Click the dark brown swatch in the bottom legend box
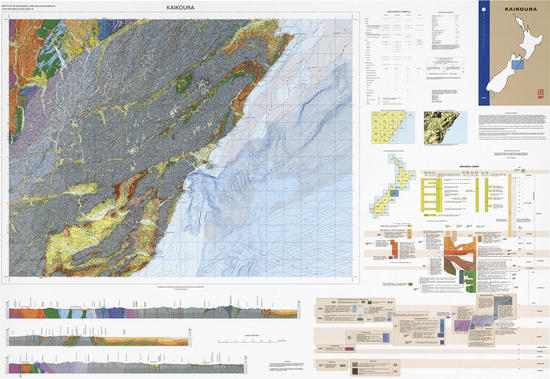Viewport: 550px width, 379px height. pyautogui.click(x=355, y=371)
